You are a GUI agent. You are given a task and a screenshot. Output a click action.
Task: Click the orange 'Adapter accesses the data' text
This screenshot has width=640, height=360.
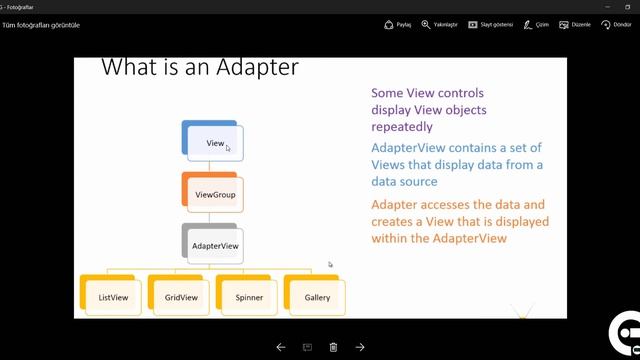460,221
